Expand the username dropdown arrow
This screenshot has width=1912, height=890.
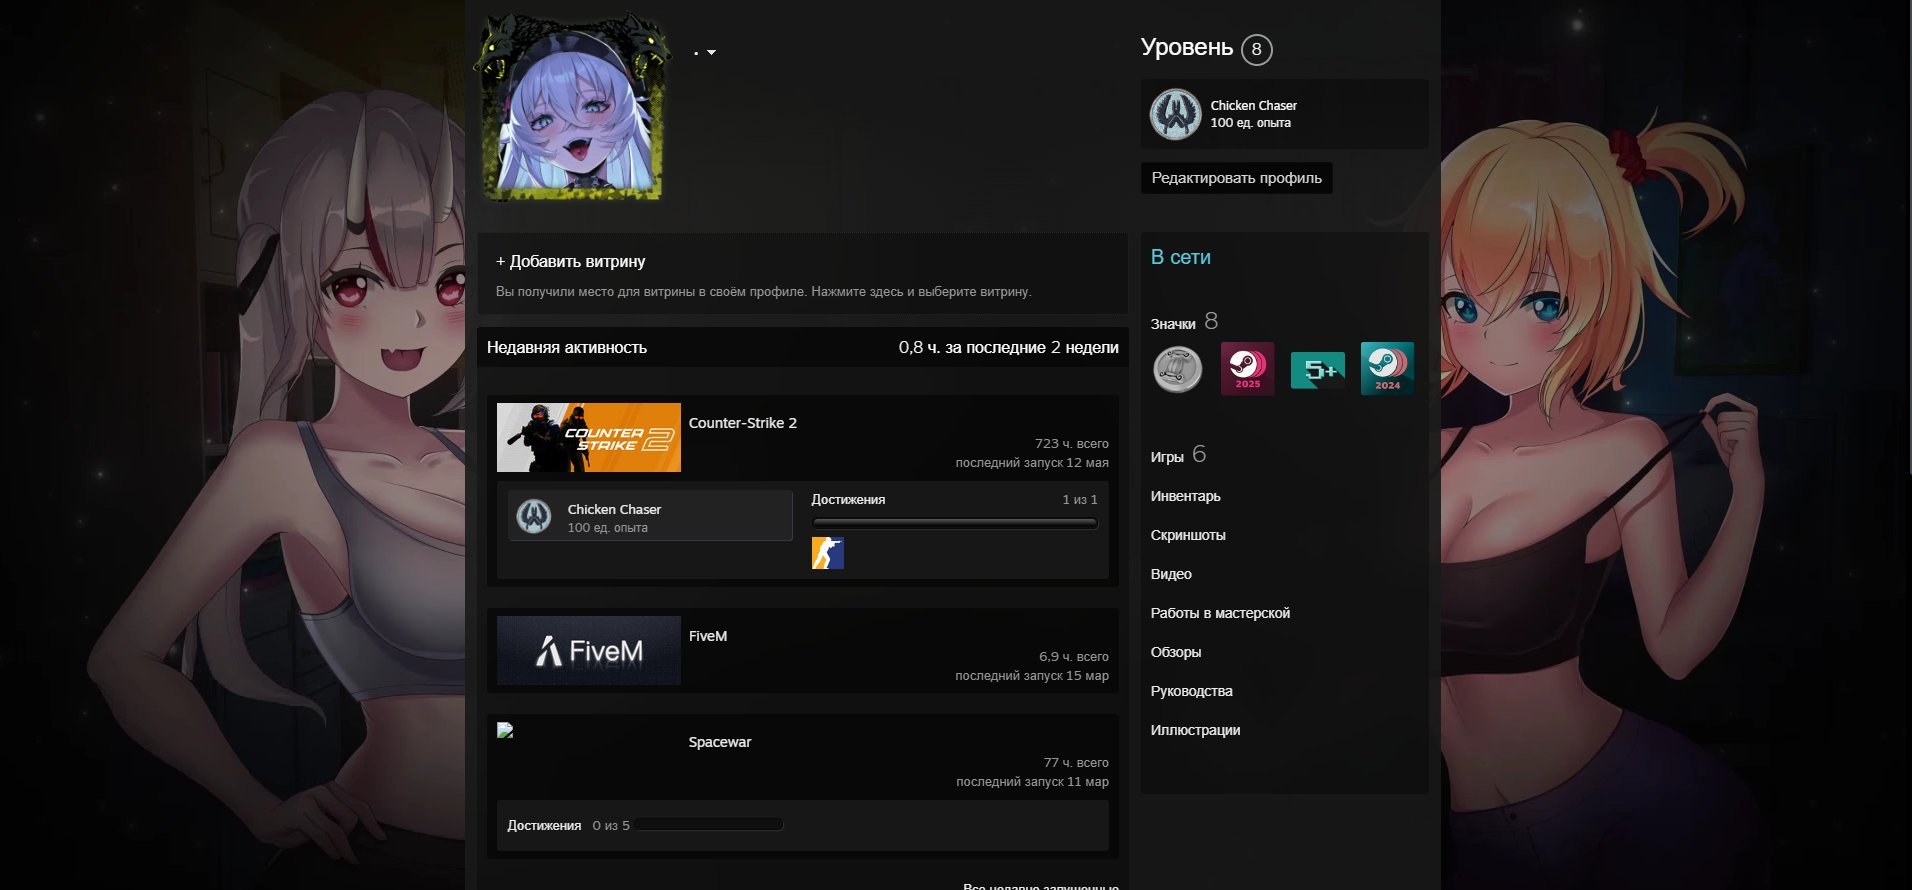click(x=711, y=52)
